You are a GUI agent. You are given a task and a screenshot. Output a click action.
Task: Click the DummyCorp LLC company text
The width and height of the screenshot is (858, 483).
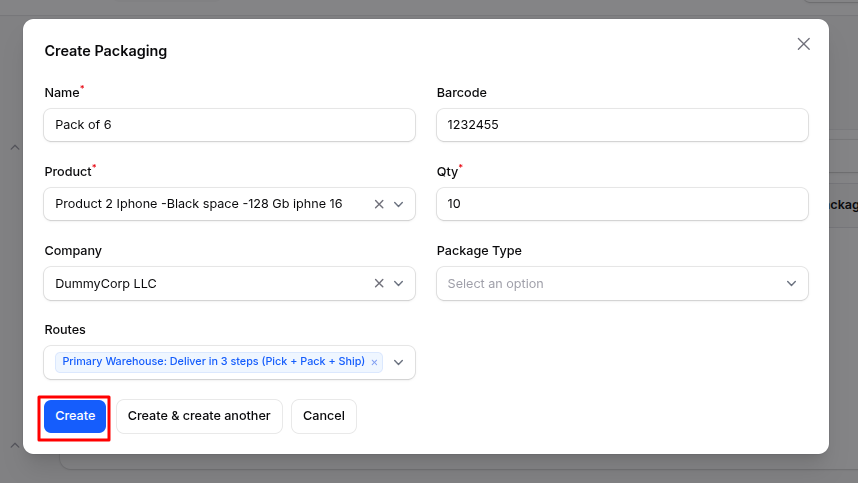(x=106, y=283)
